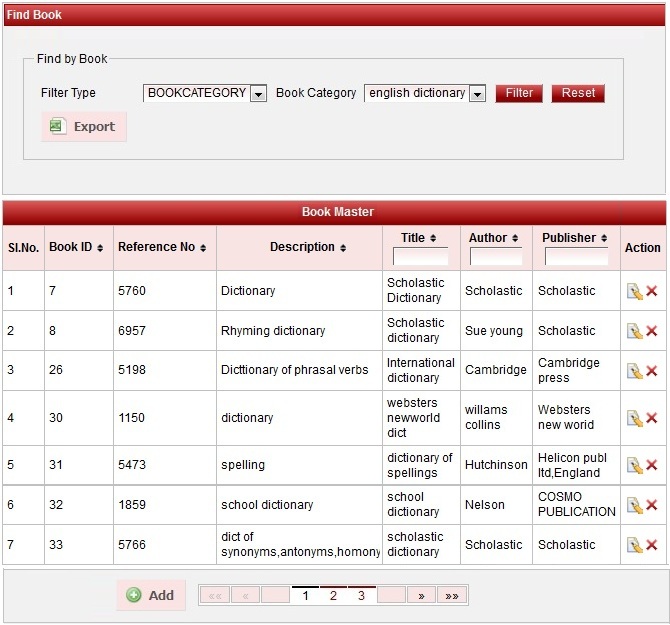This screenshot has width=670, height=625.
Task: Expand the Book Category dropdown
Action: tap(477, 94)
